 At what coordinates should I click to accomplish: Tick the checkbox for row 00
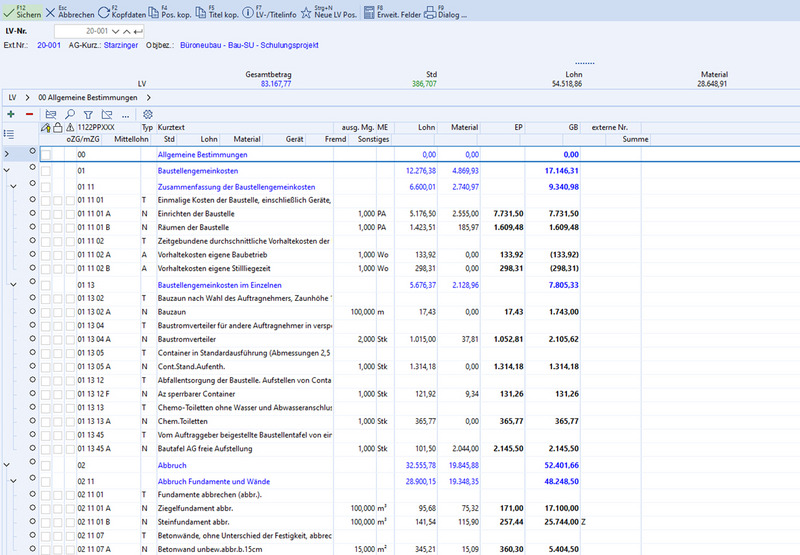46,155
